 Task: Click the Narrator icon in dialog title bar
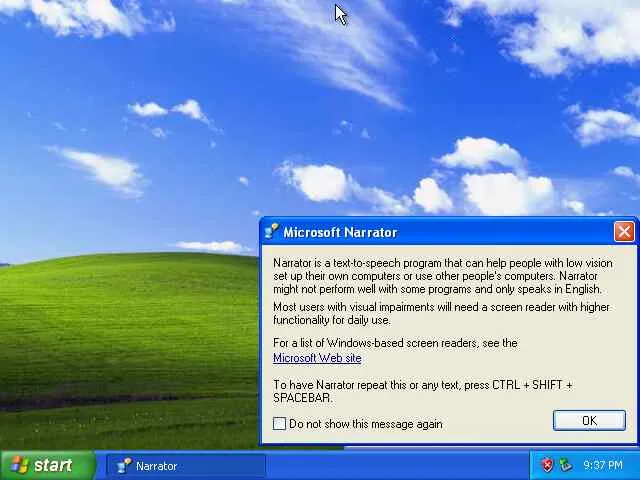click(x=271, y=231)
